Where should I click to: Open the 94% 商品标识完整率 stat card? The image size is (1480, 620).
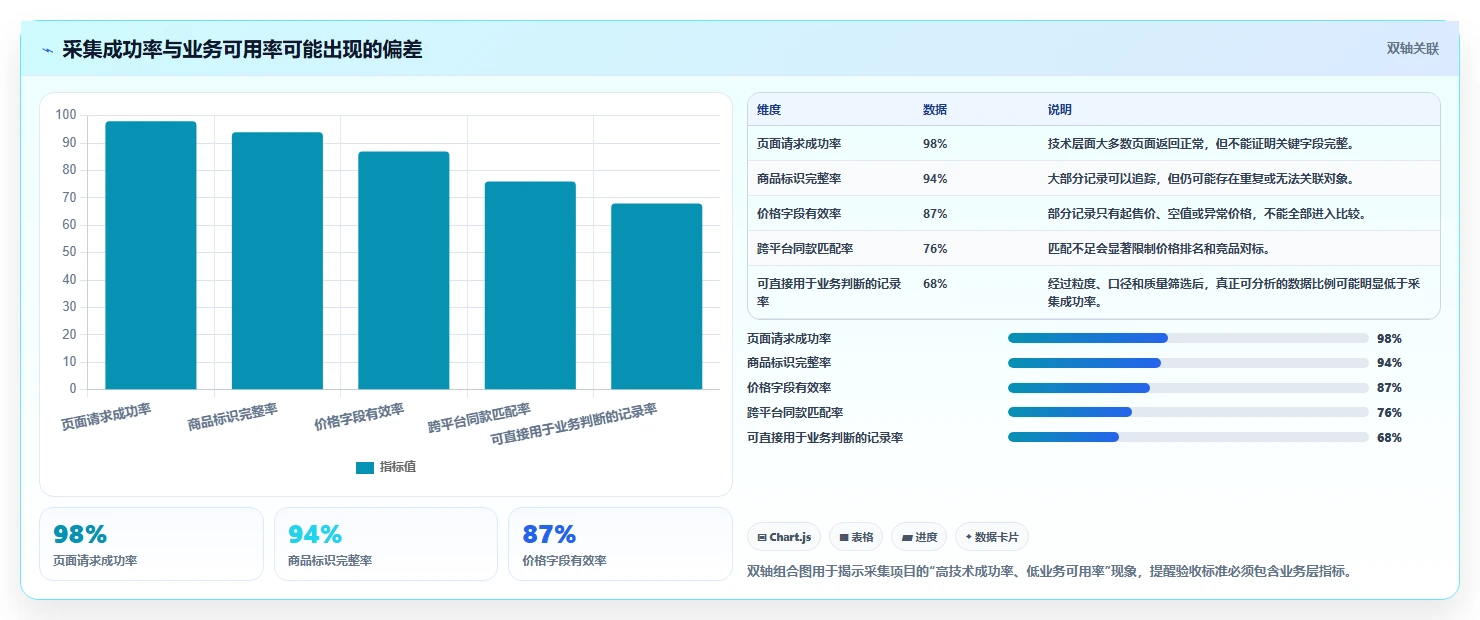click(x=386, y=544)
